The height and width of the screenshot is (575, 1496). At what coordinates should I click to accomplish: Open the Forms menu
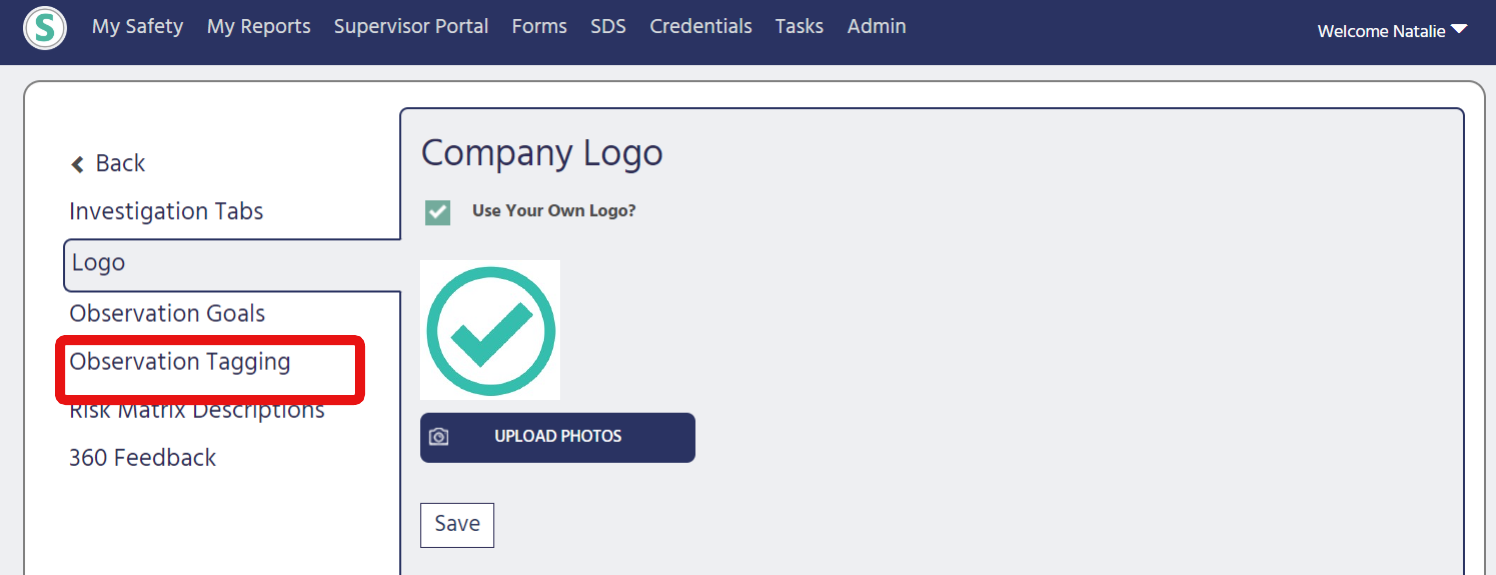539,27
